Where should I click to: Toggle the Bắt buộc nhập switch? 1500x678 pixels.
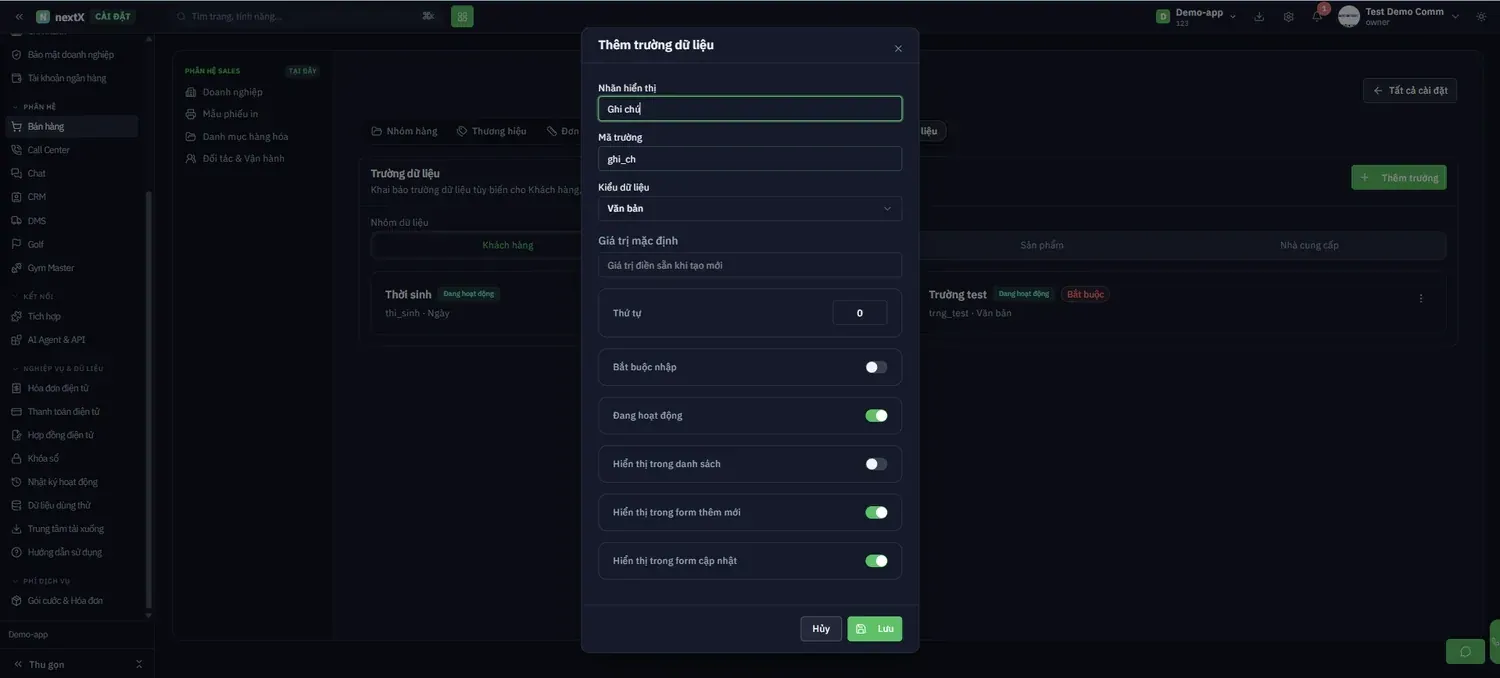tap(876, 367)
